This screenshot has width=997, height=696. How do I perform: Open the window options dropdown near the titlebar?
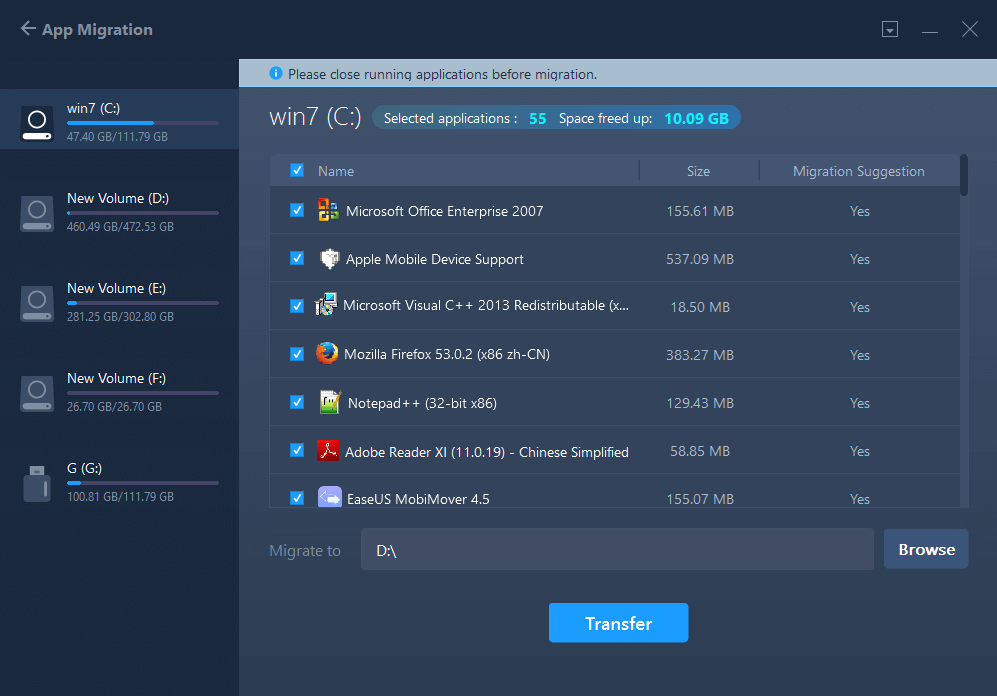pyautogui.click(x=889, y=29)
